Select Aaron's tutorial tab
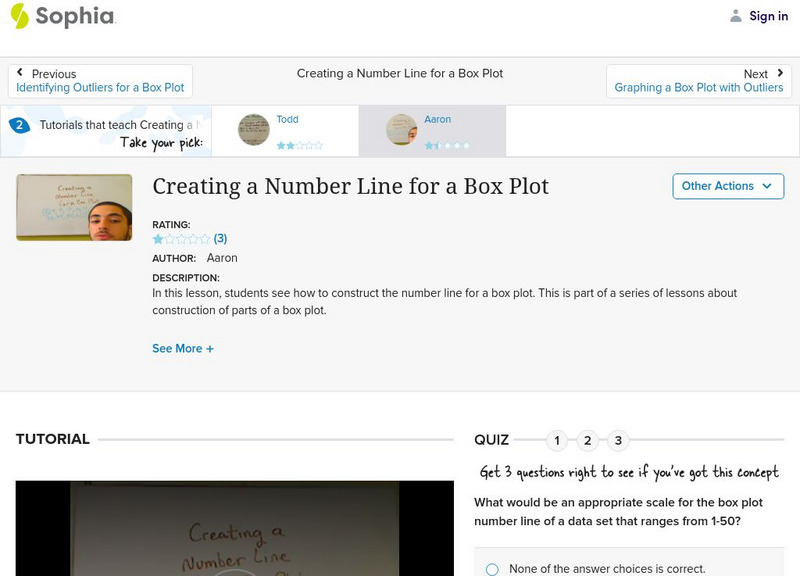Image resolution: width=800 pixels, height=576 pixels. [x=432, y=131]
